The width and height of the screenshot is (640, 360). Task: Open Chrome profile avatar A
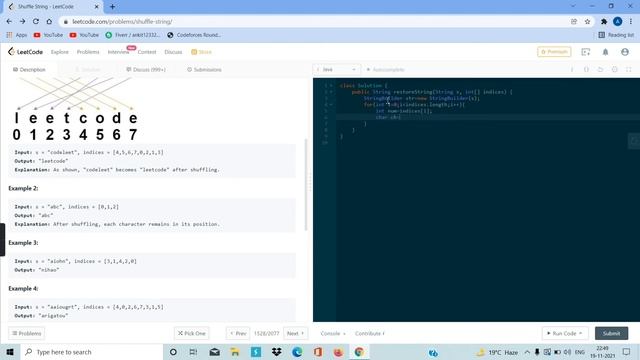tap(618, 22)
